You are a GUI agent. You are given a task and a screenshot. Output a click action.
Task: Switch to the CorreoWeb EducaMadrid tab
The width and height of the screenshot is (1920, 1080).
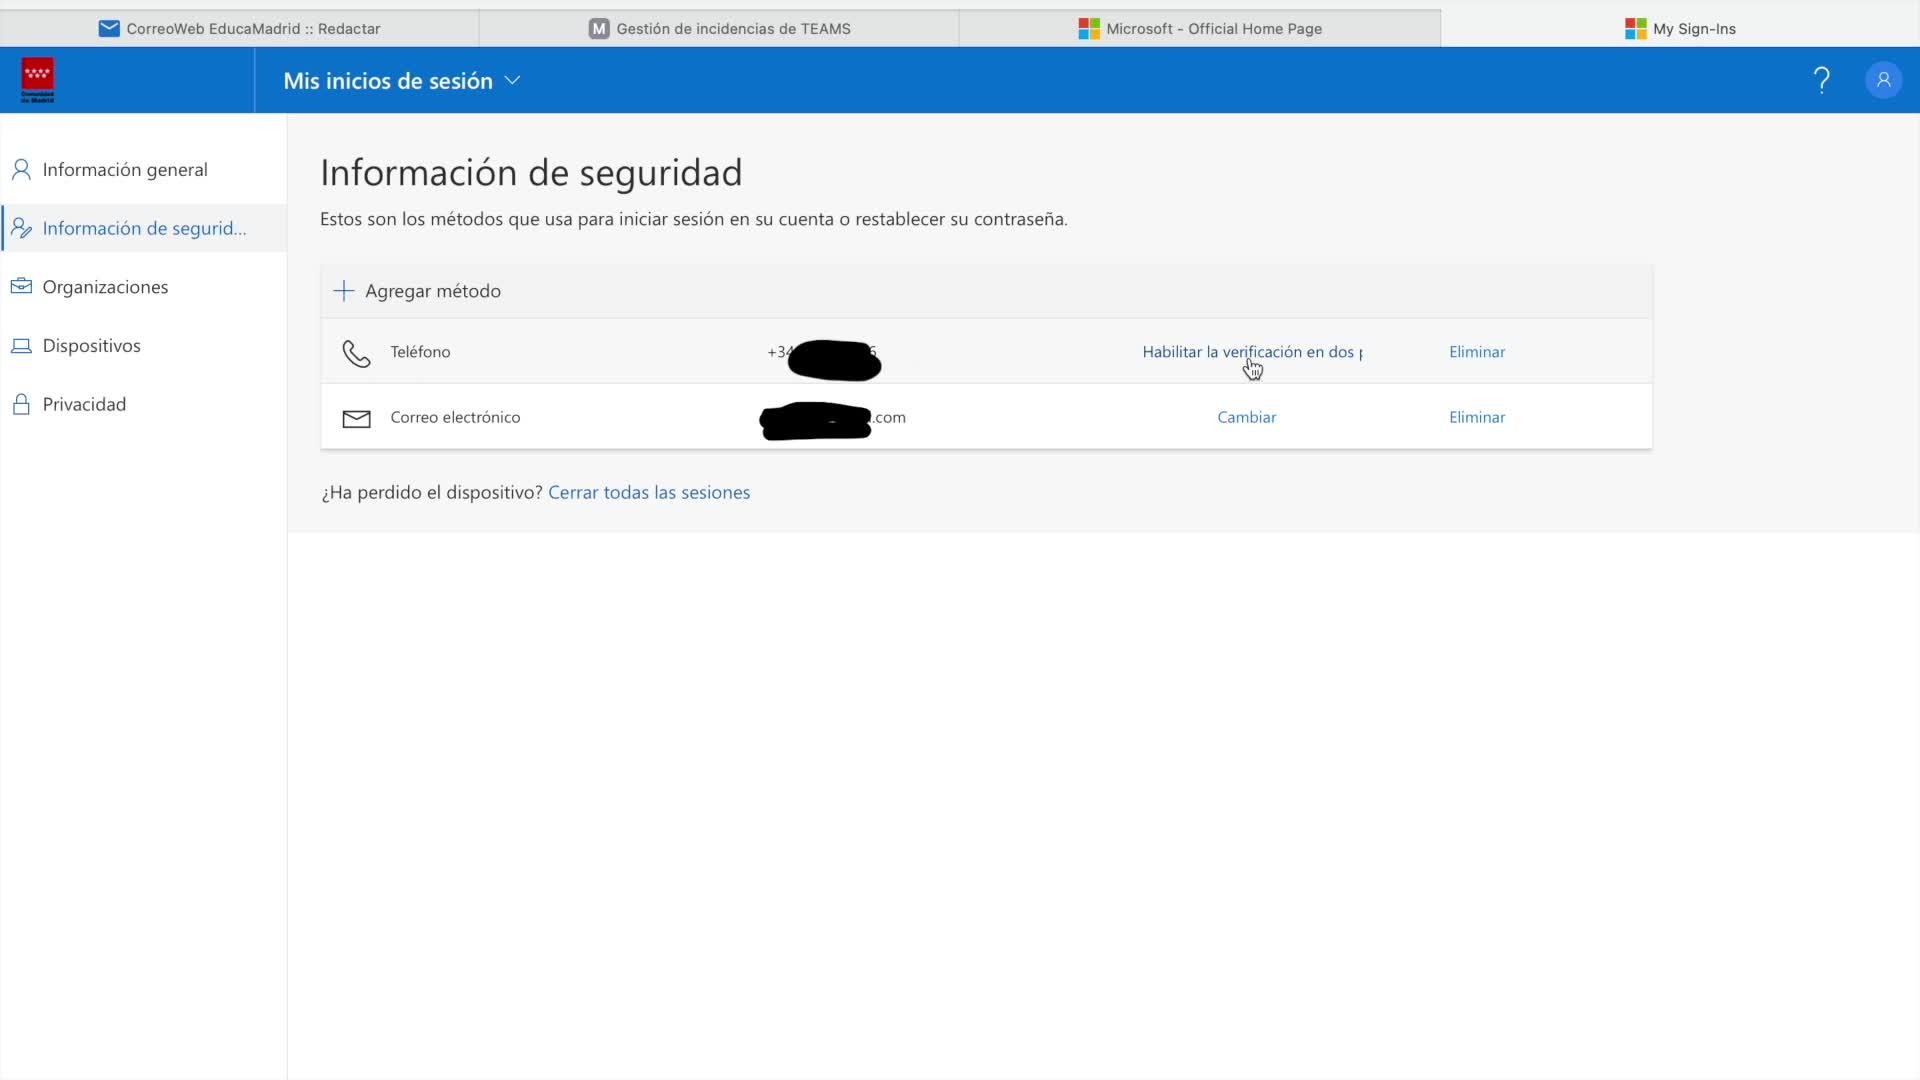240,29
